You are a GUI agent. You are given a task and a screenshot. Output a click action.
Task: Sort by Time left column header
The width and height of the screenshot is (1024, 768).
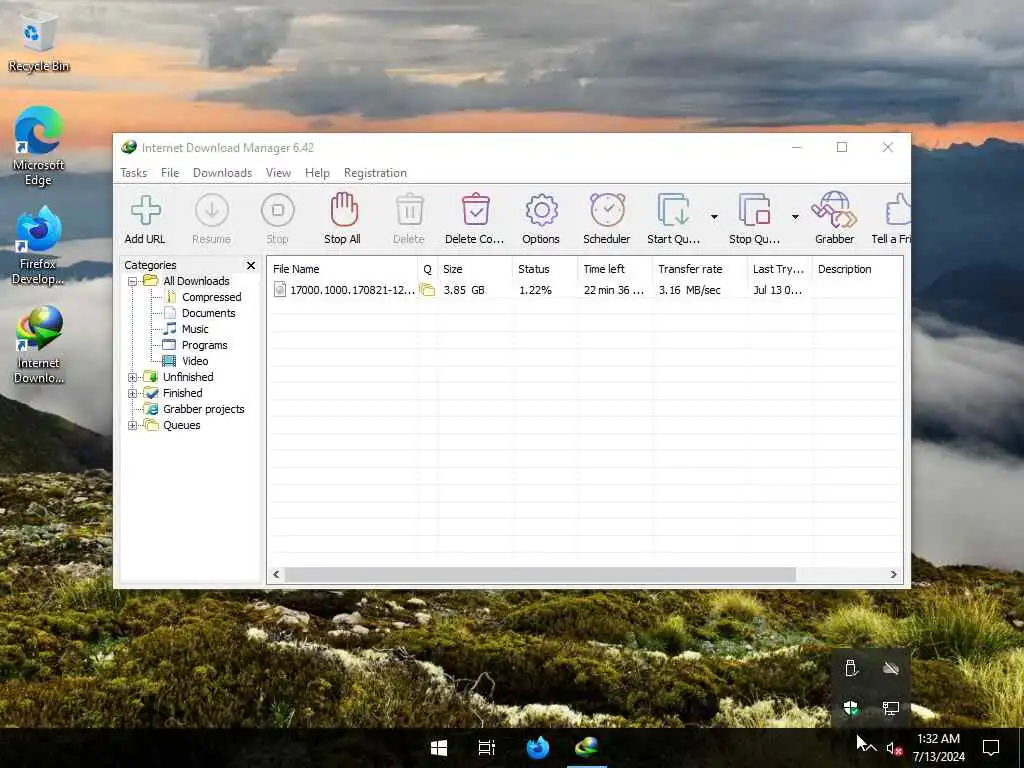click(615, 269)
